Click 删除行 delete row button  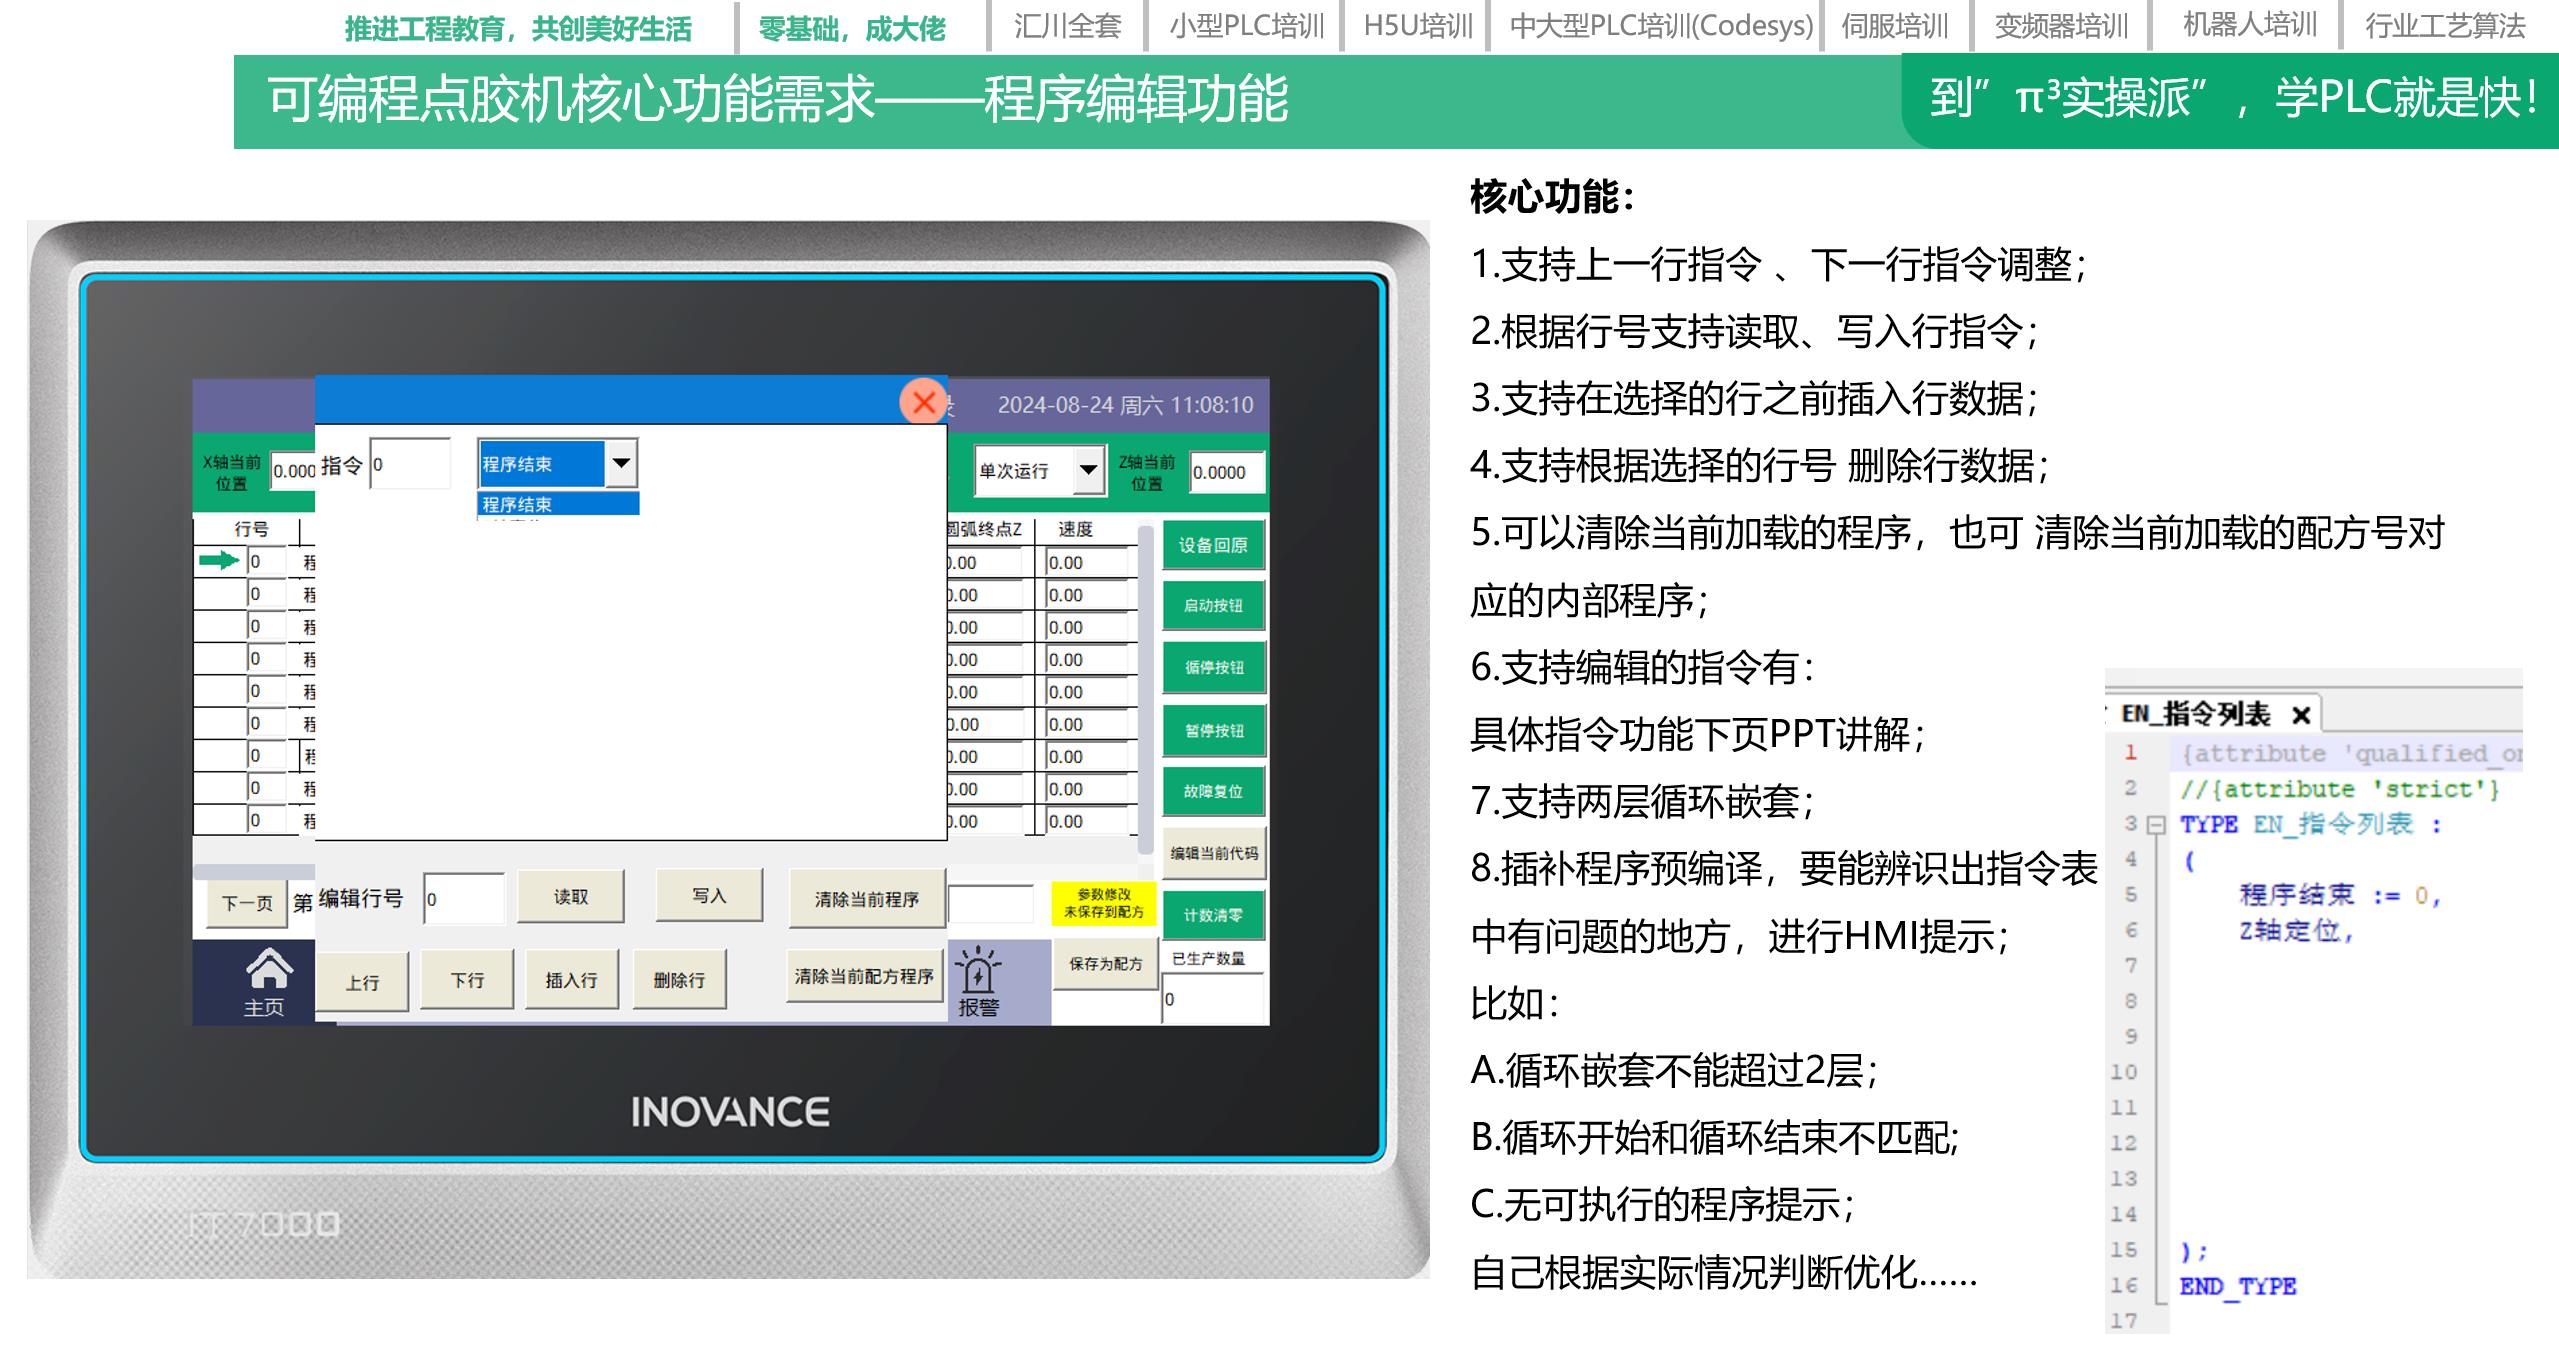tap(679, 980)
